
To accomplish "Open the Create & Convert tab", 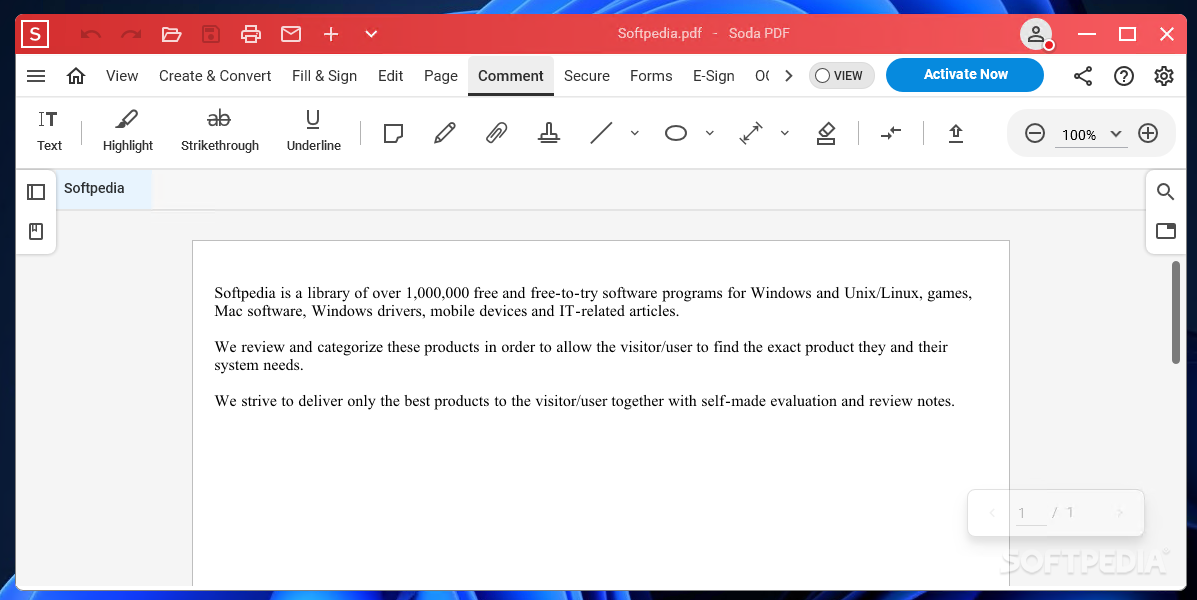I will 215,76.
